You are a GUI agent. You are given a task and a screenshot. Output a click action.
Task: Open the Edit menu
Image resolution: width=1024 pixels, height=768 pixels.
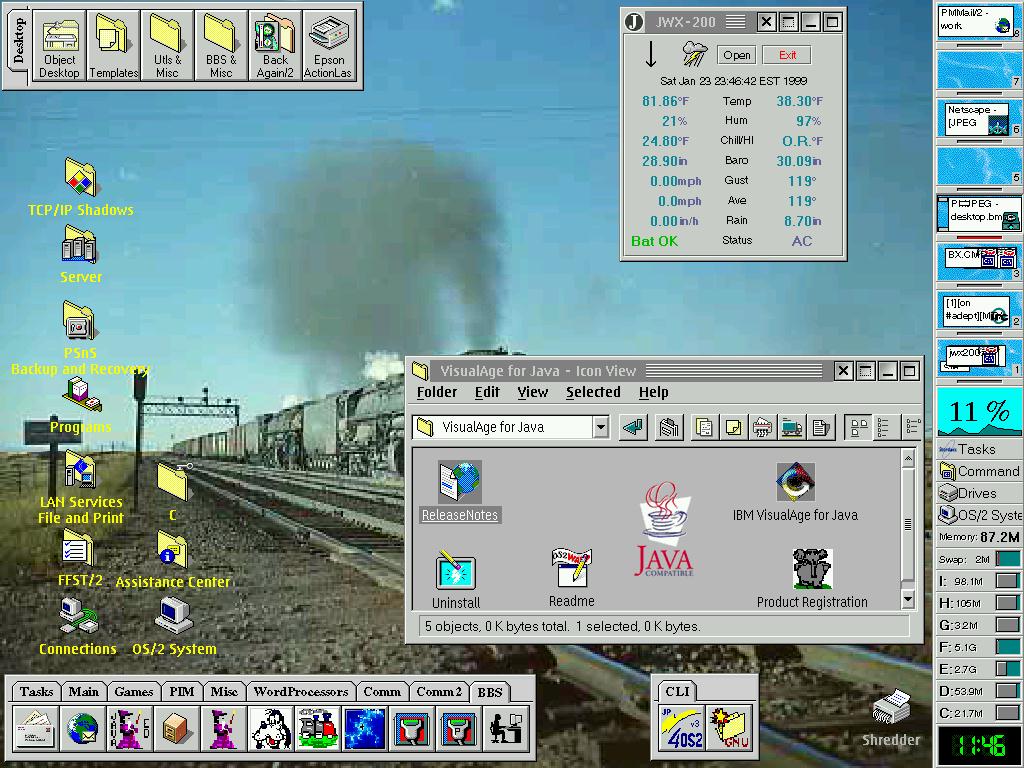487,392
